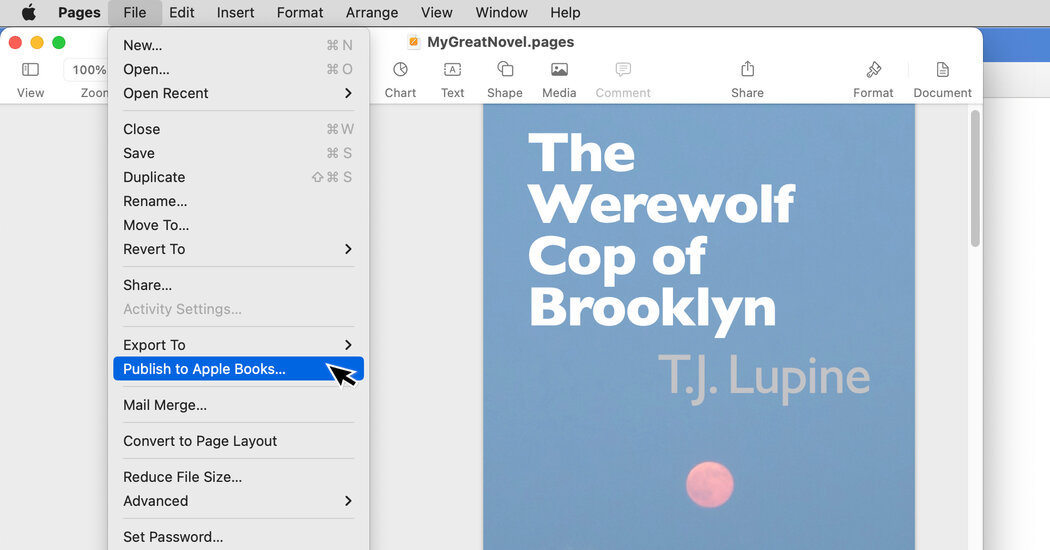Open the Apple menu logo
Screen dimensions: 1050x550
pyautogui.click(x=29, y=13)
